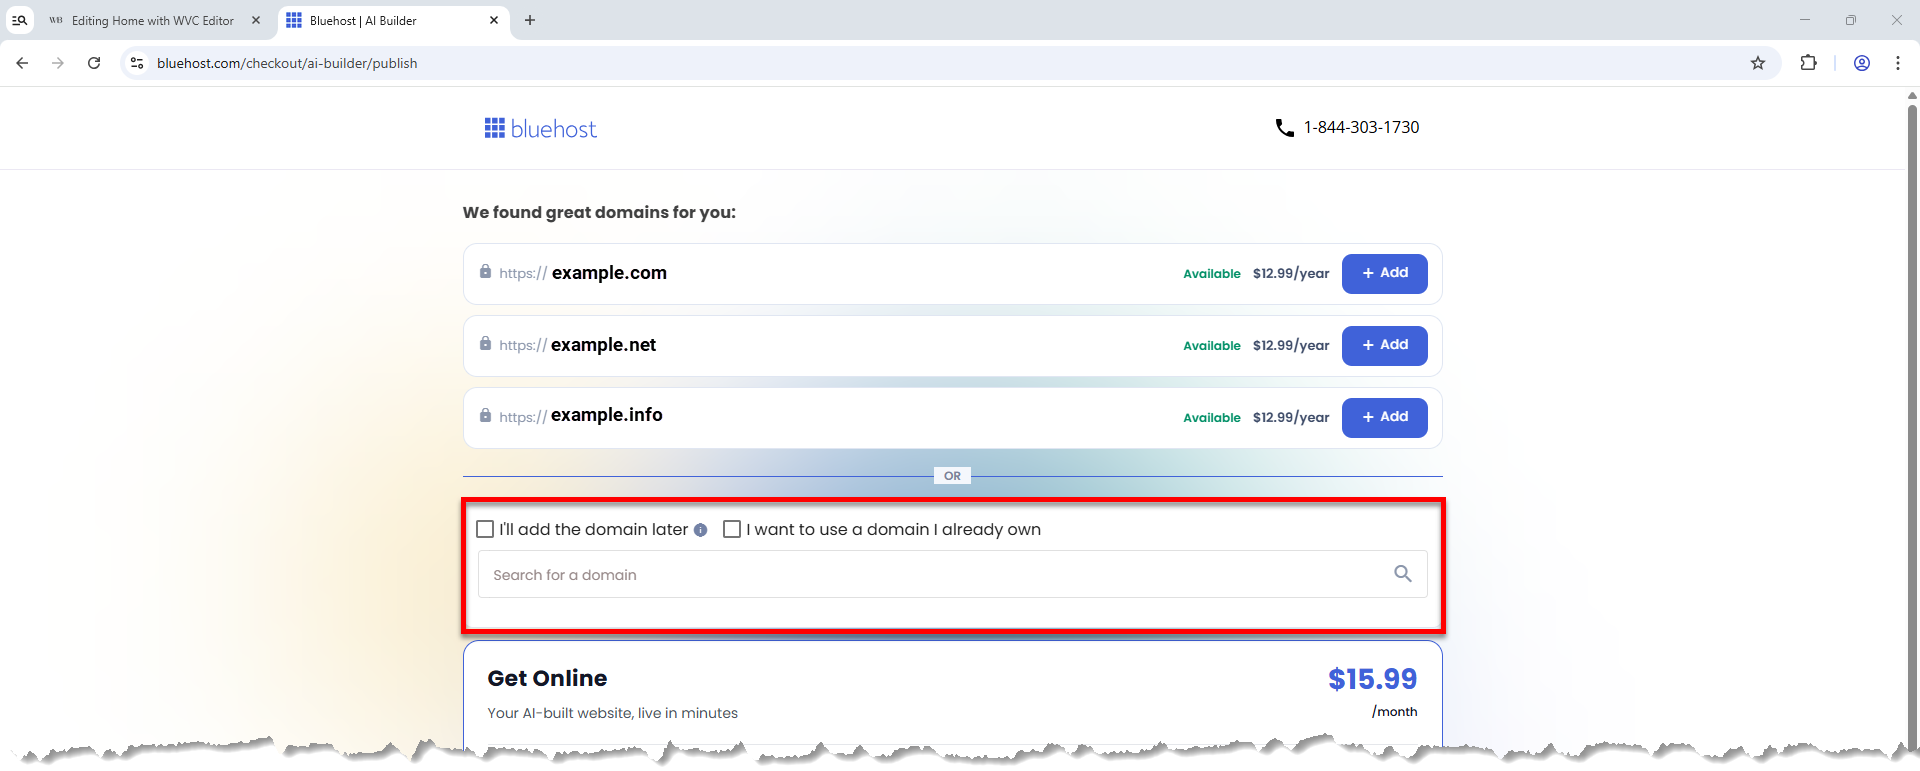Select the Bluehost AI Builder tab
The width and height of the screenshot is (1920, 771).
pyautogui.click(x=393, y=20)
